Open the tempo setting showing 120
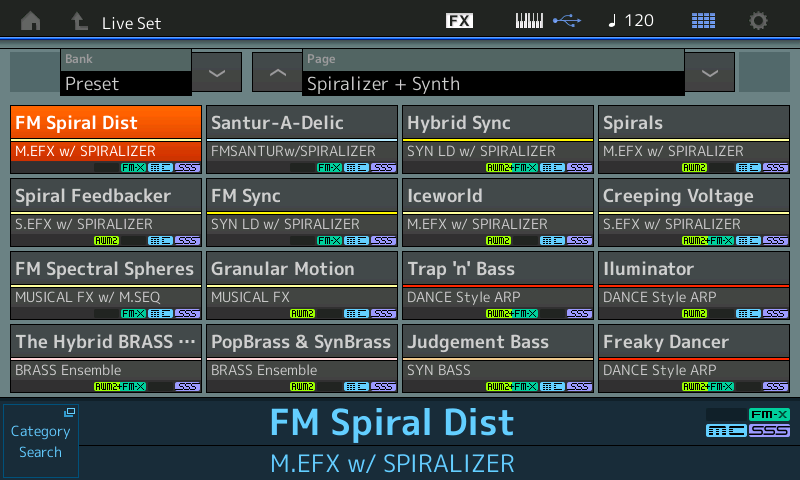Image resolution: width=800 pixels, height=480 pixels. pos(630,21)
